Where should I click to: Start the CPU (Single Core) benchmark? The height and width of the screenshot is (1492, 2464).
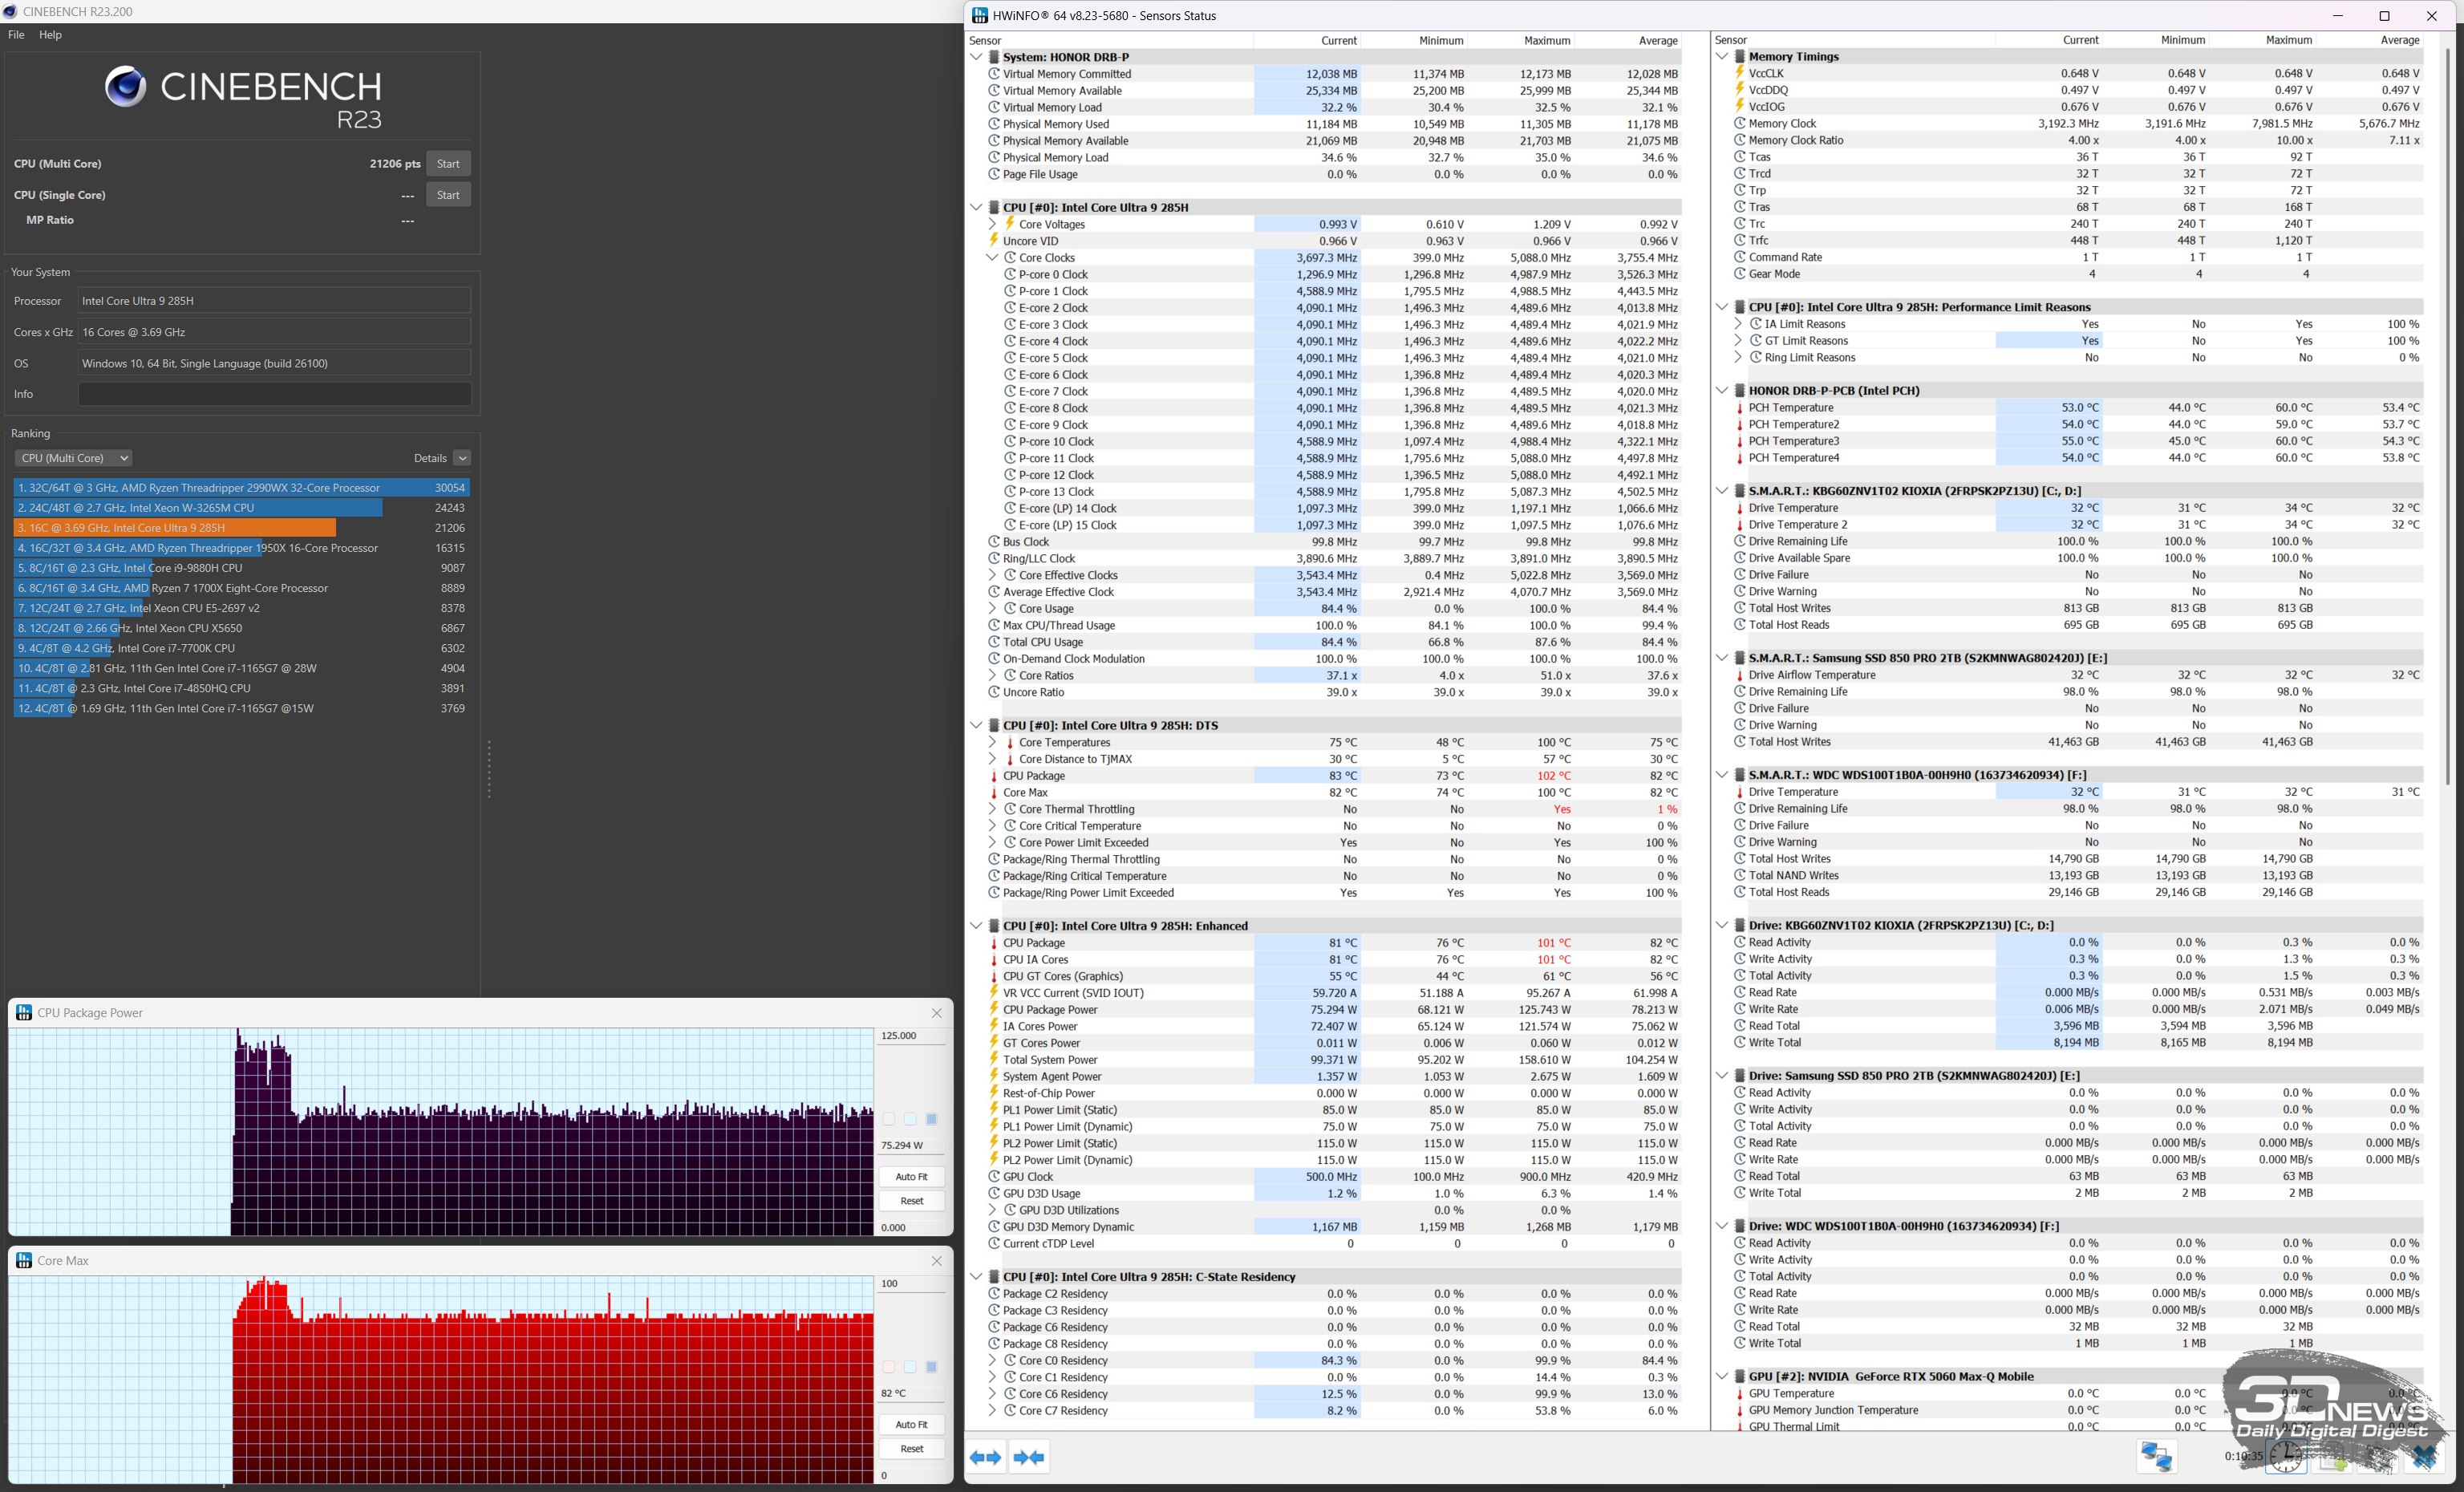448,195
